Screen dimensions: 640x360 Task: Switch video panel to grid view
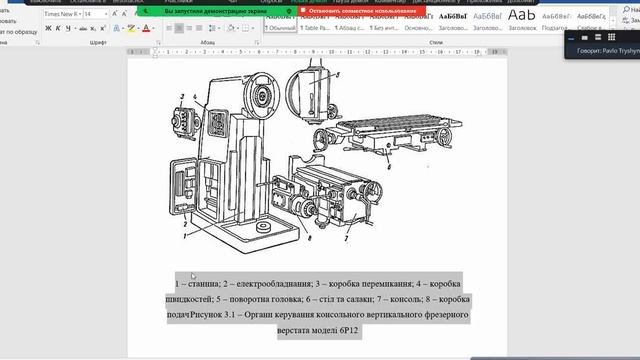coord(611,37)
